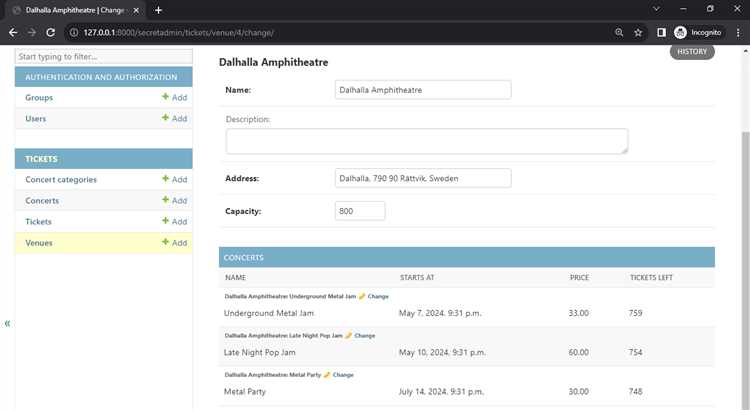Reload the page using the refresh icon
The height and width of the screenshot is (410, 750).
[50, 33]
